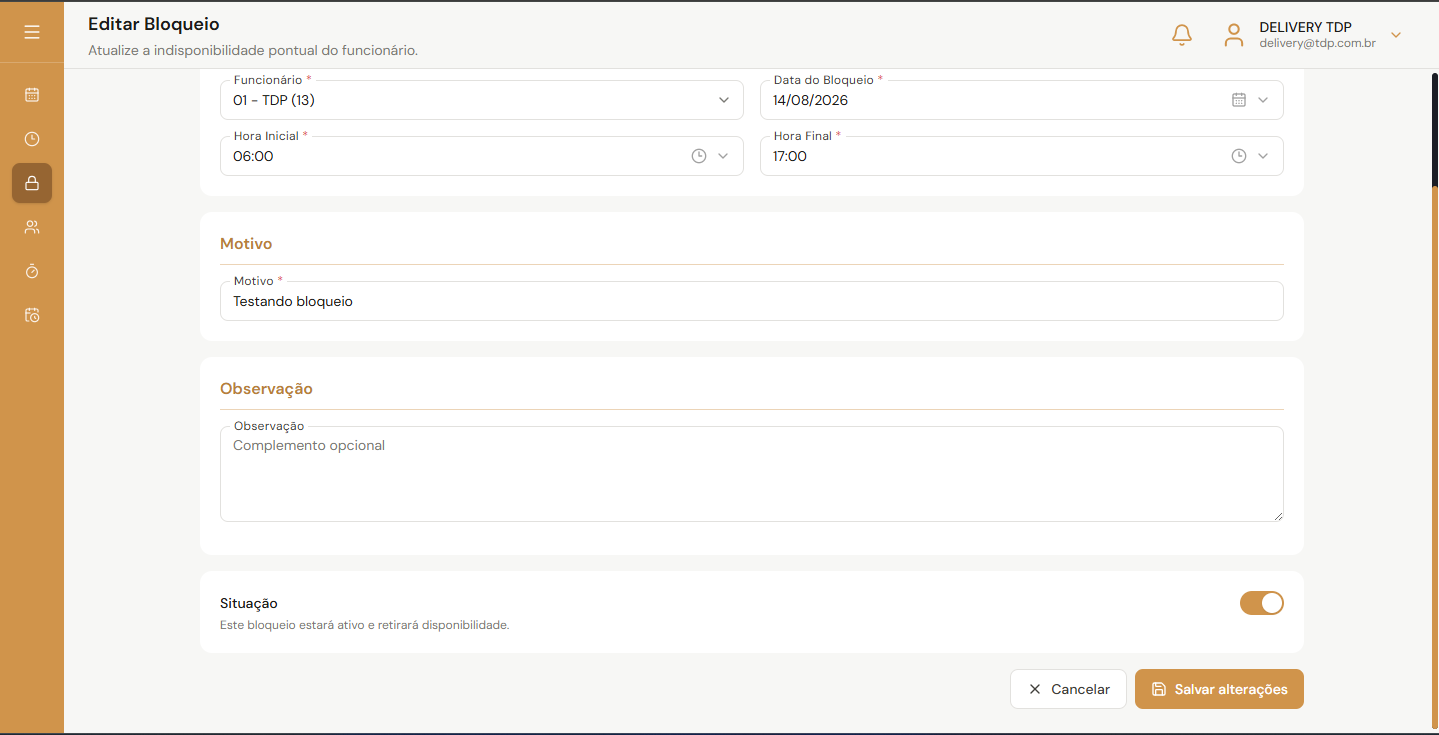Screen dimensions: 1439x735
Task: Click the 14/08/2026 date value
Action: (810, 100)
